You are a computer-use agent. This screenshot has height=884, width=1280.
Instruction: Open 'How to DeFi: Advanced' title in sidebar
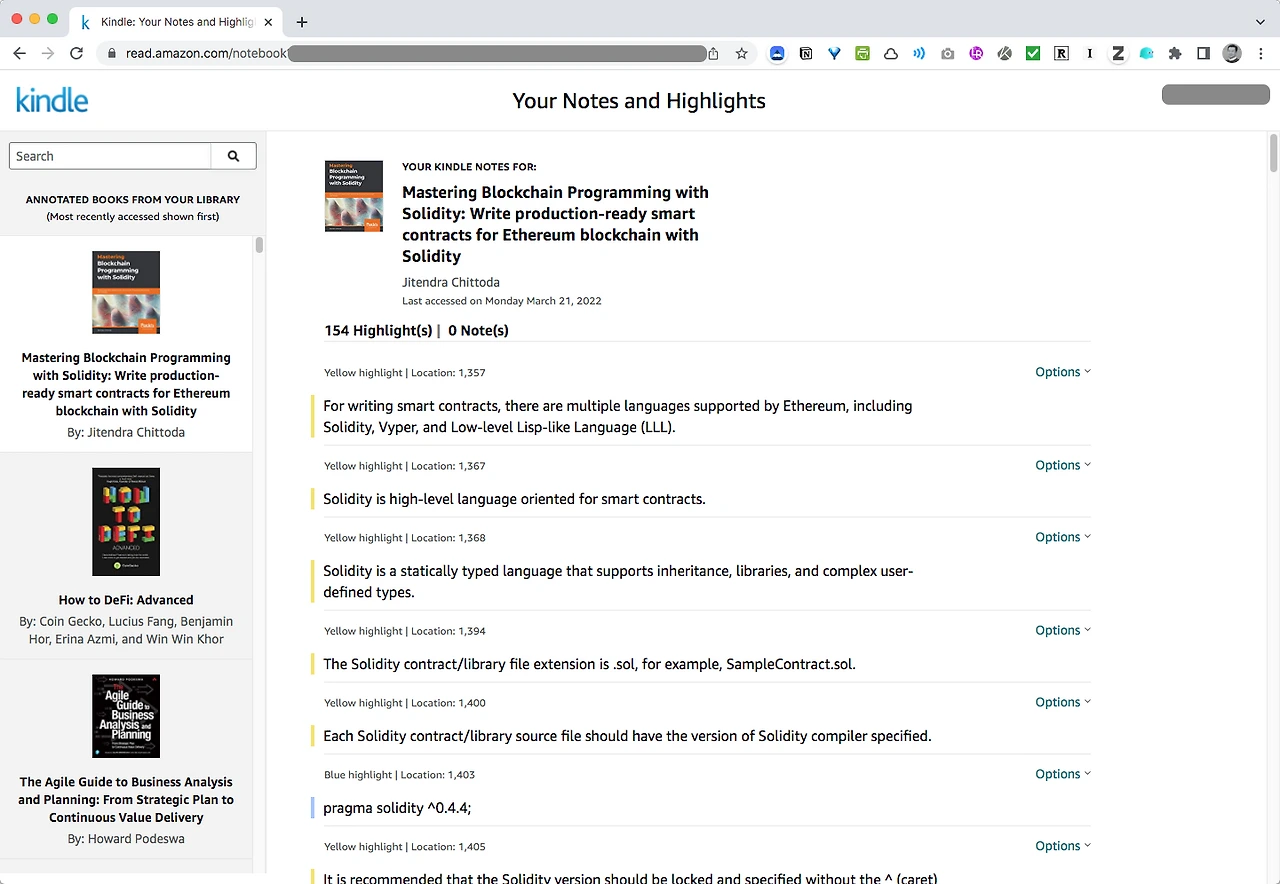126,600
